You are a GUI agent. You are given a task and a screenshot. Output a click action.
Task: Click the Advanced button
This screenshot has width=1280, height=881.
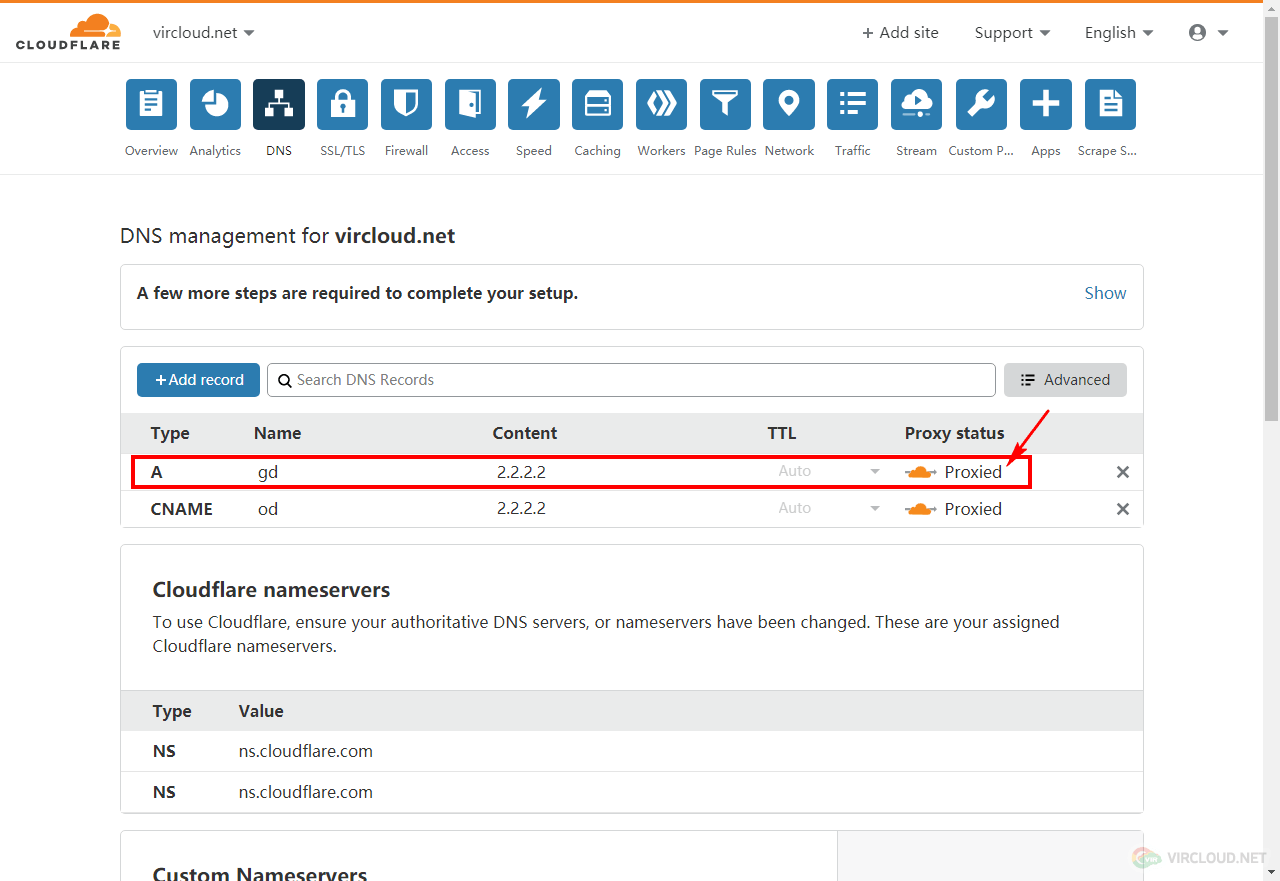click(1065, 380)
